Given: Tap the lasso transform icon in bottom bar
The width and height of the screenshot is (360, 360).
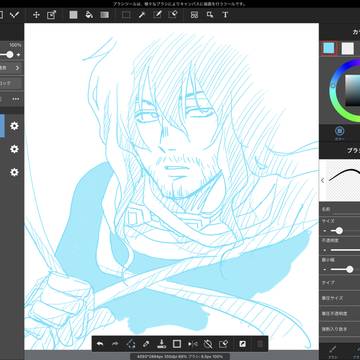Looking at the screenshot, I should (x=131, y=344).
